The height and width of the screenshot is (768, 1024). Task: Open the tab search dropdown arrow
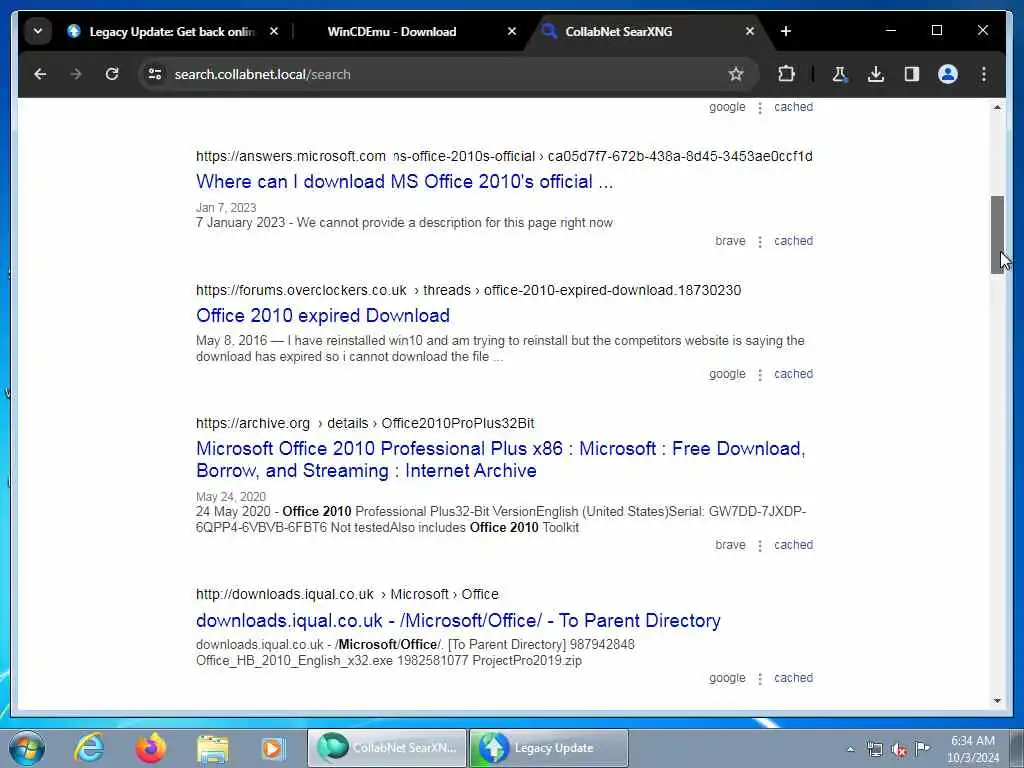(38, 31)
